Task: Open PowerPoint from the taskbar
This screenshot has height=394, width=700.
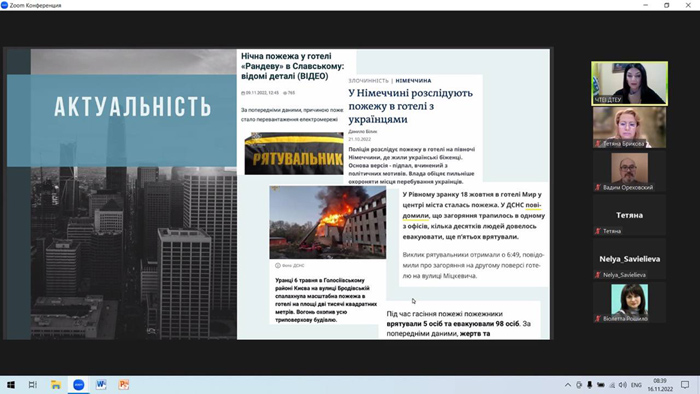Action: (124, 385)
